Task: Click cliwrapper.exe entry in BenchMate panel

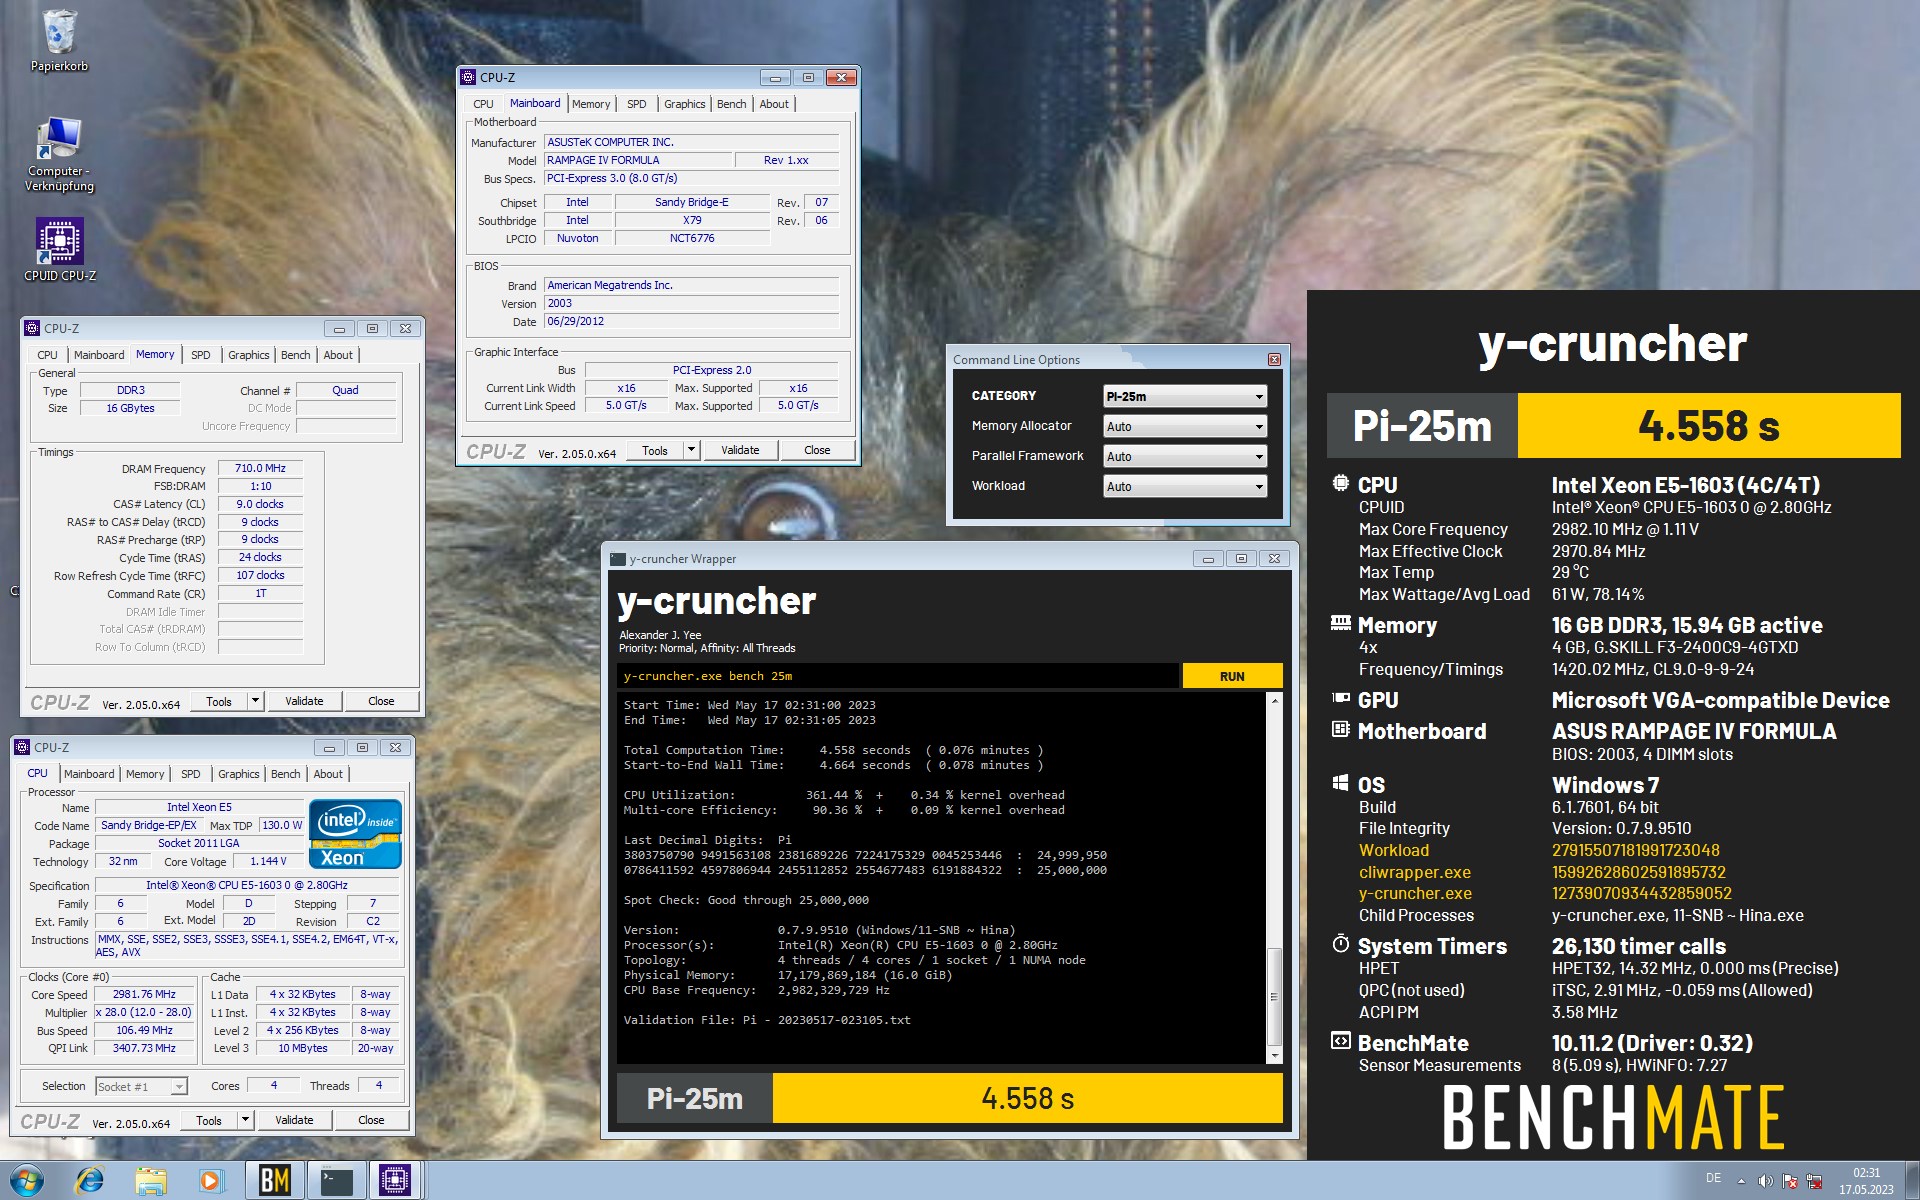Action: (1414, 872)
